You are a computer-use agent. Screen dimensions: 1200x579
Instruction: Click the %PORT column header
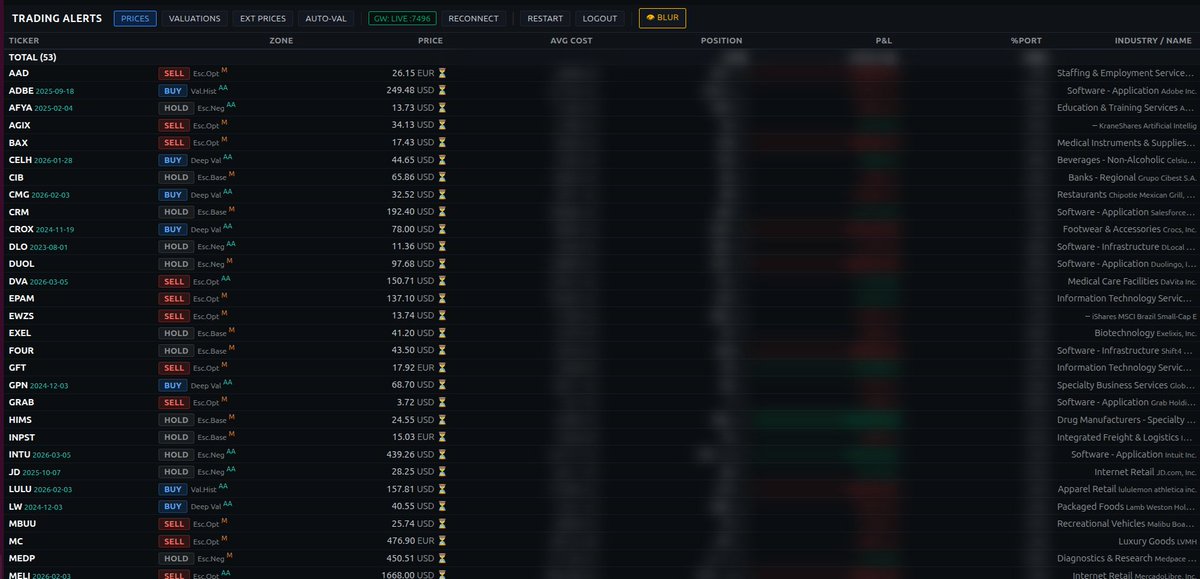[1026, 41]
